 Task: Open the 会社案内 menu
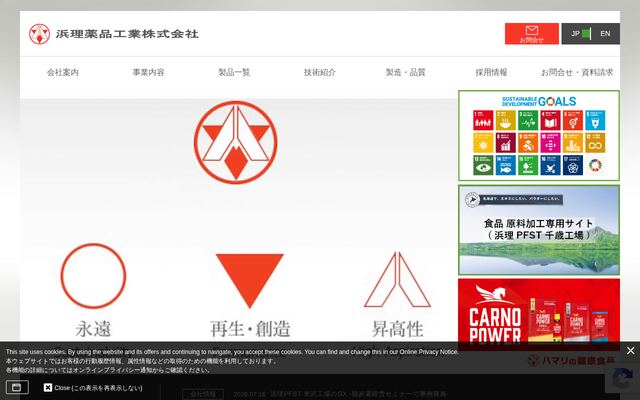62,72
